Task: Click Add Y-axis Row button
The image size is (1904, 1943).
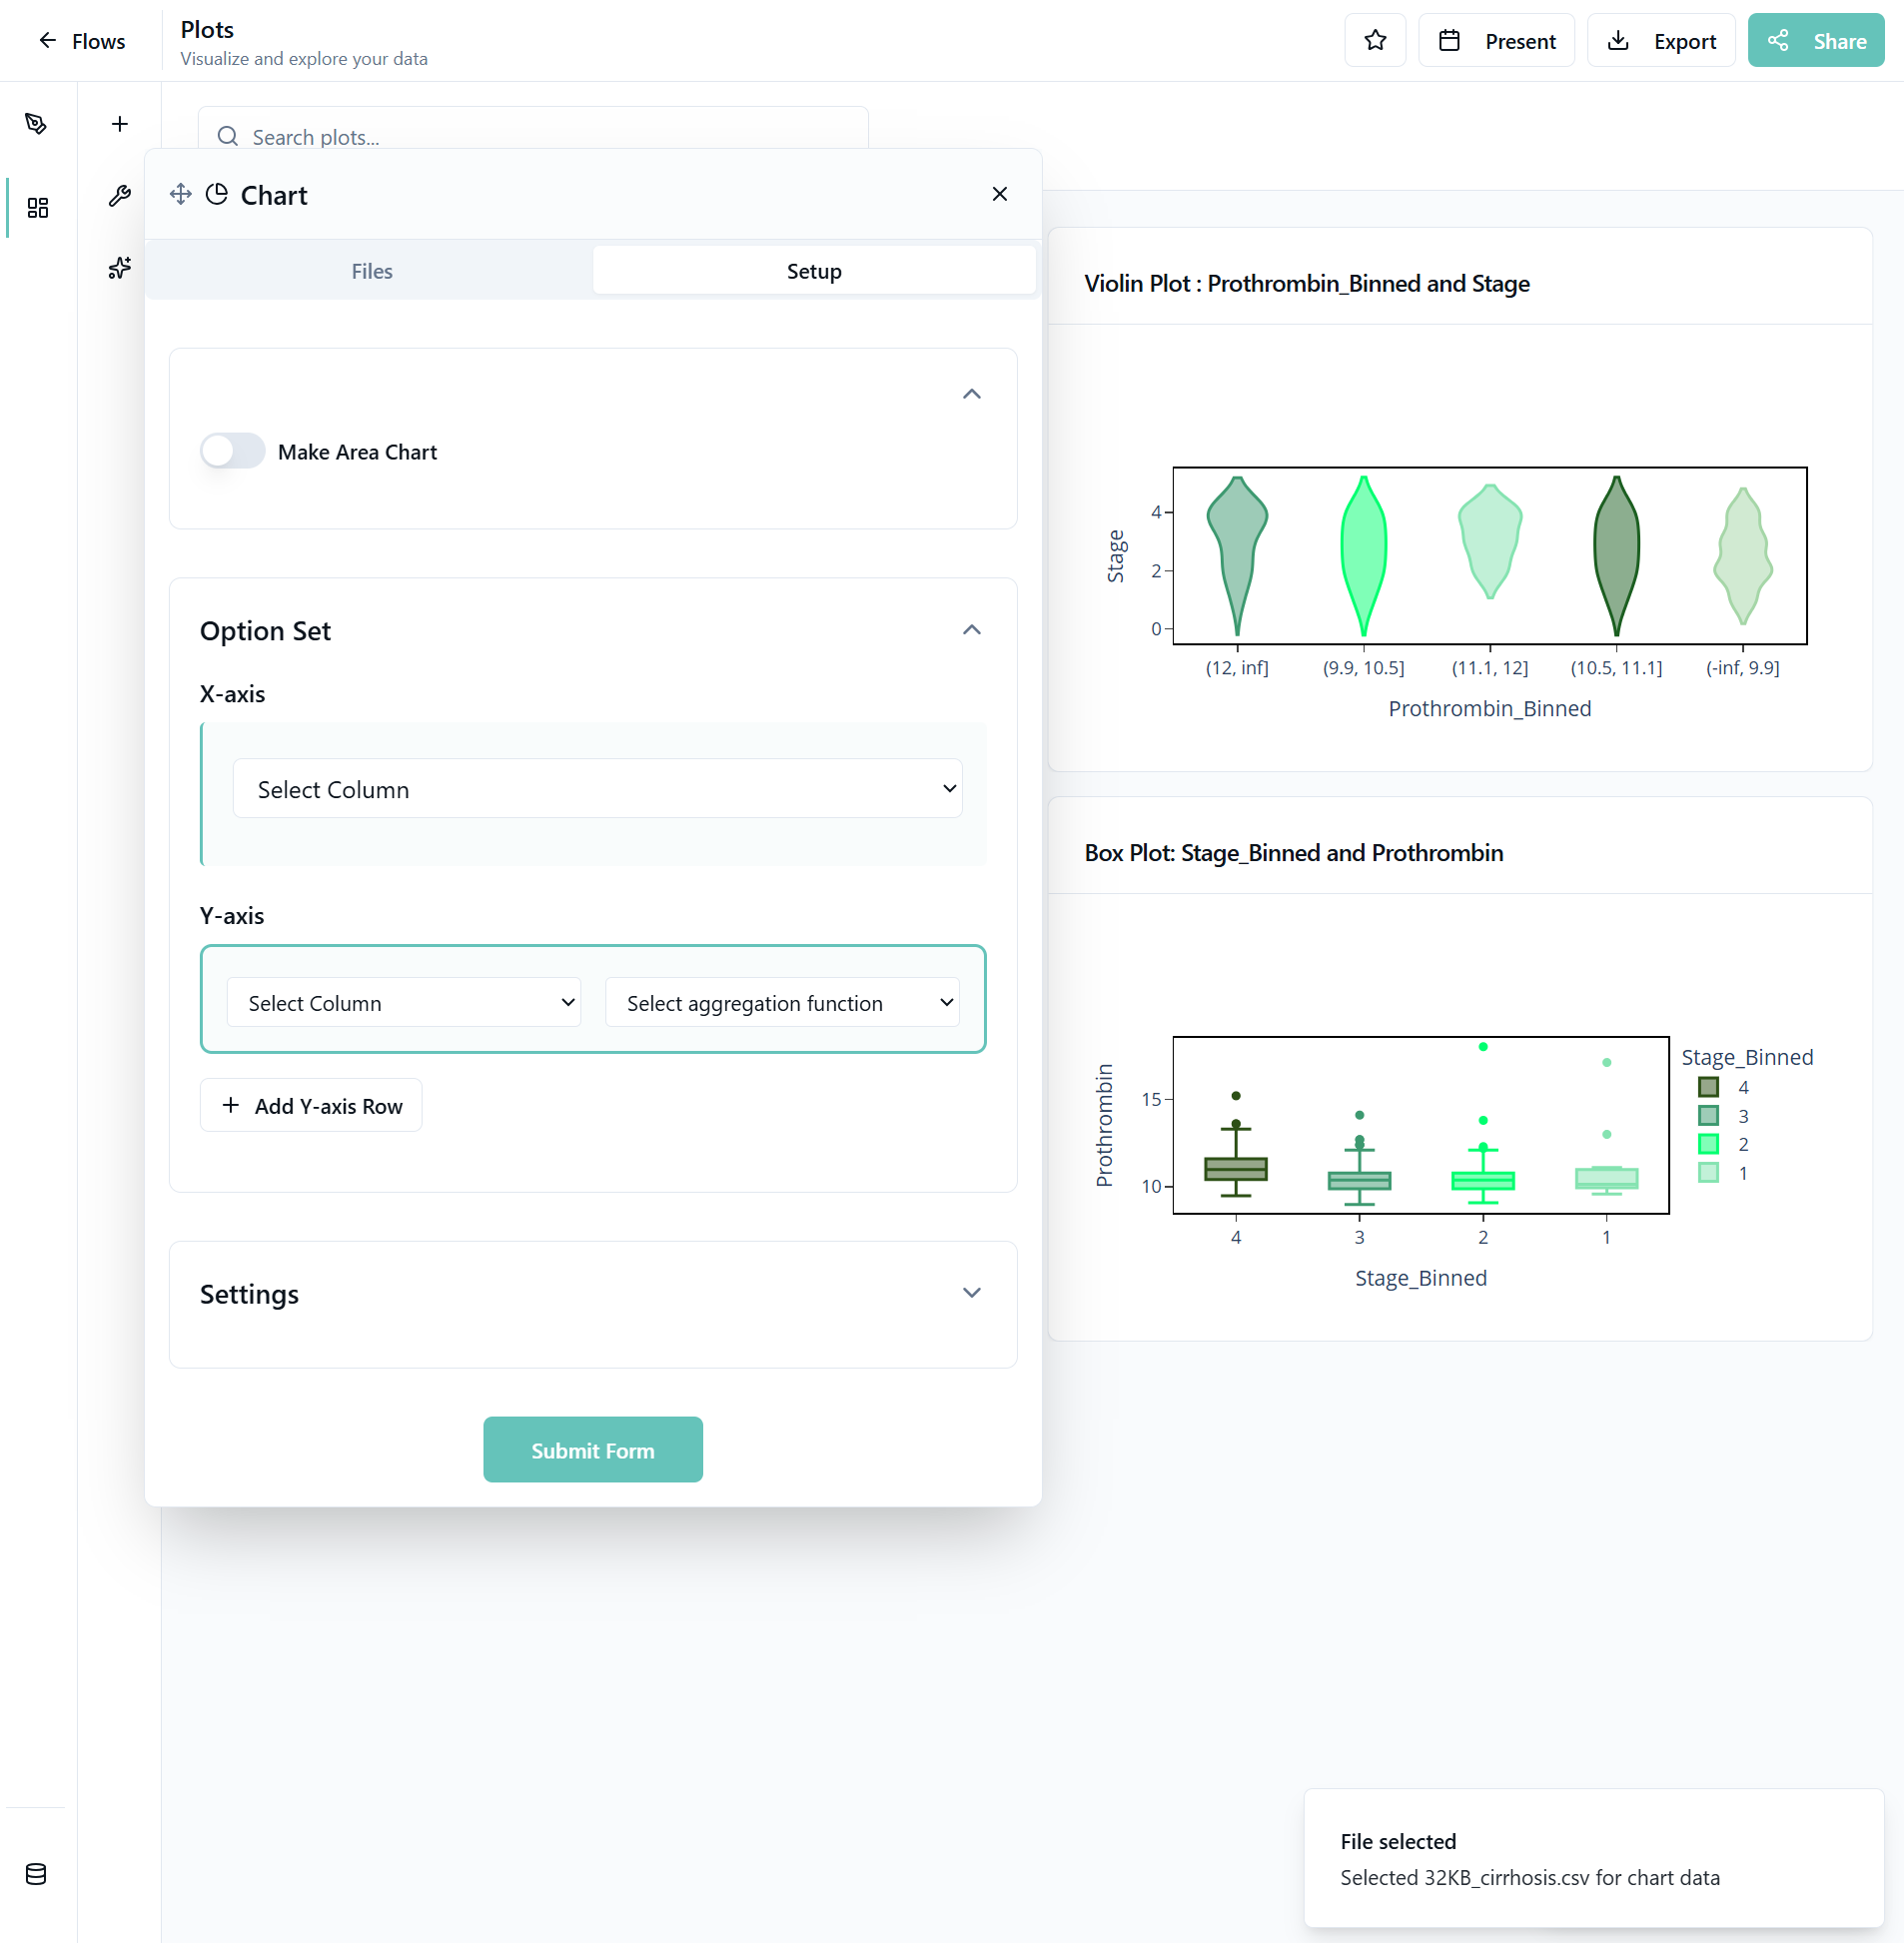Action: coord(311,1105)
